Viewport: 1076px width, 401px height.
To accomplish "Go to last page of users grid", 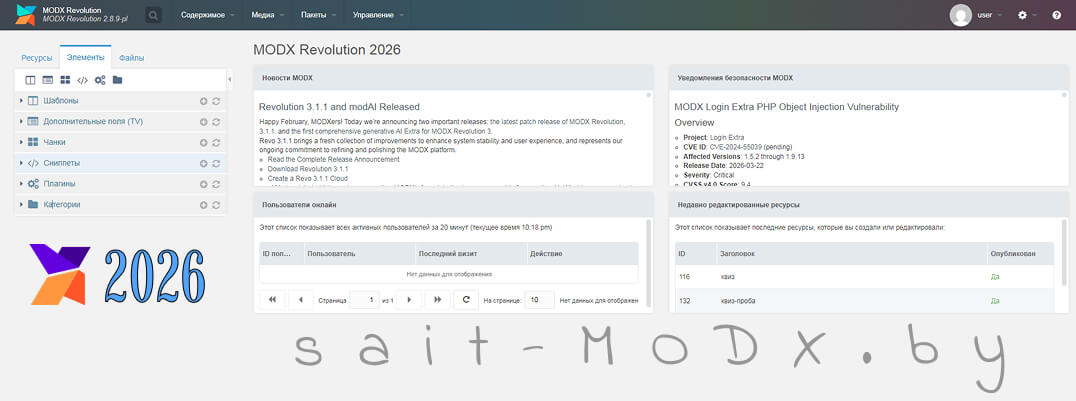I will (437, 300).
